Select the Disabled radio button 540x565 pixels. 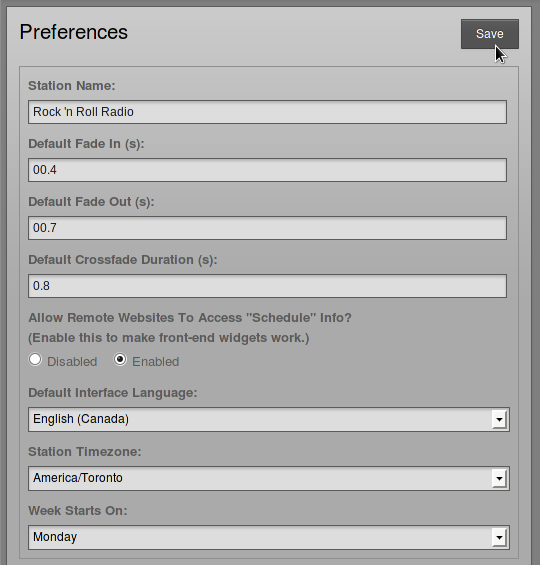(35, 360)
